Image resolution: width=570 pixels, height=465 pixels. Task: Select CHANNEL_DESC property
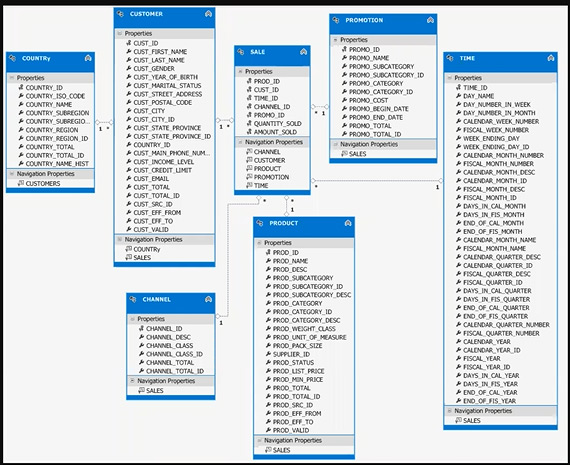pyautogui.click(x=168, y=337)
